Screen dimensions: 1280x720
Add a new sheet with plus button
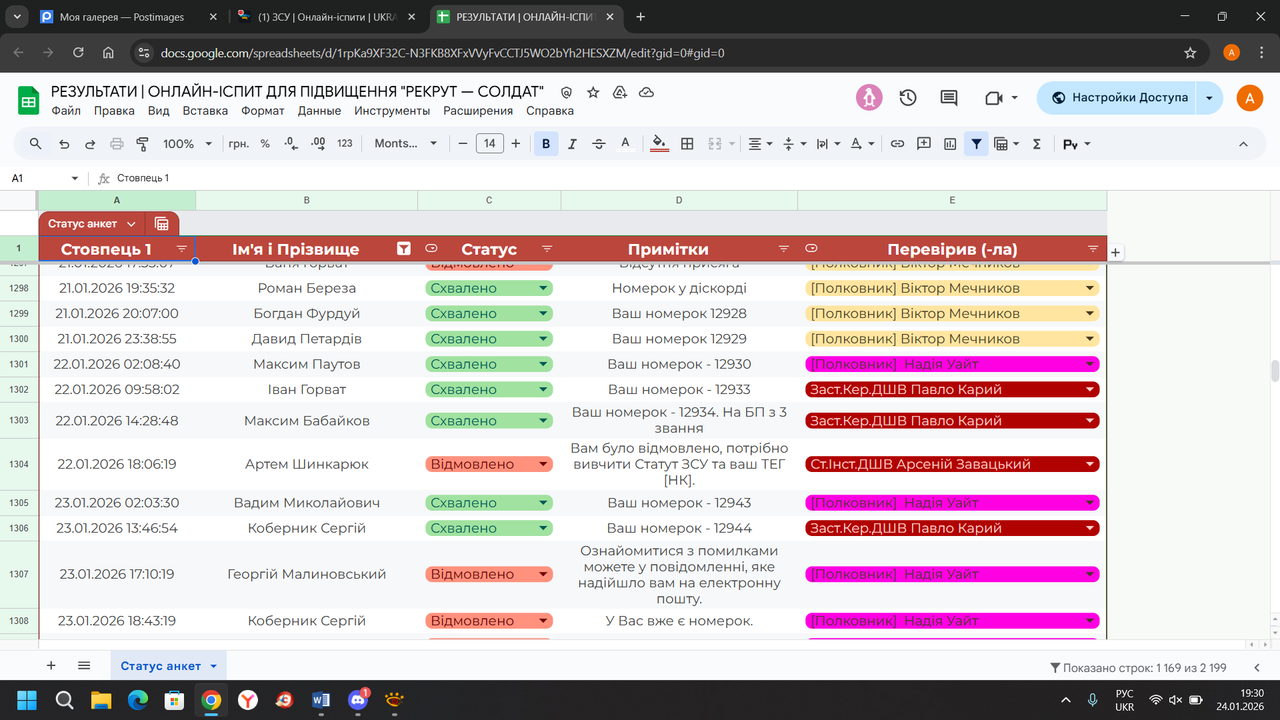click(51, 665)
